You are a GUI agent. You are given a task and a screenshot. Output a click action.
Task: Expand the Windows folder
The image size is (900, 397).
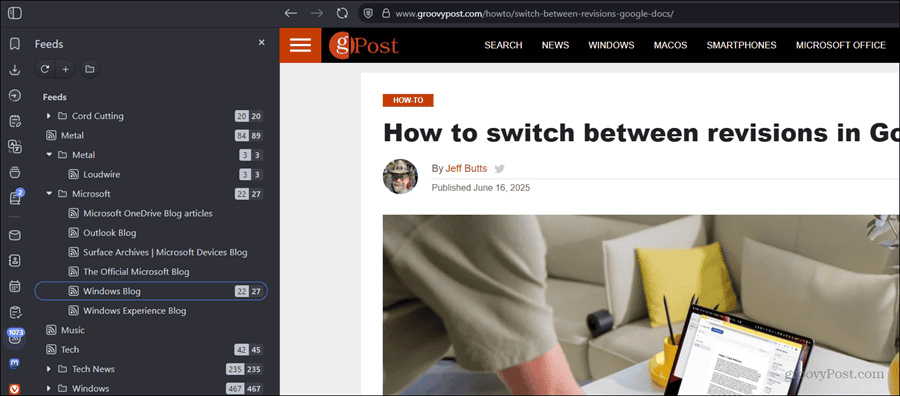[x=49, y=388]
